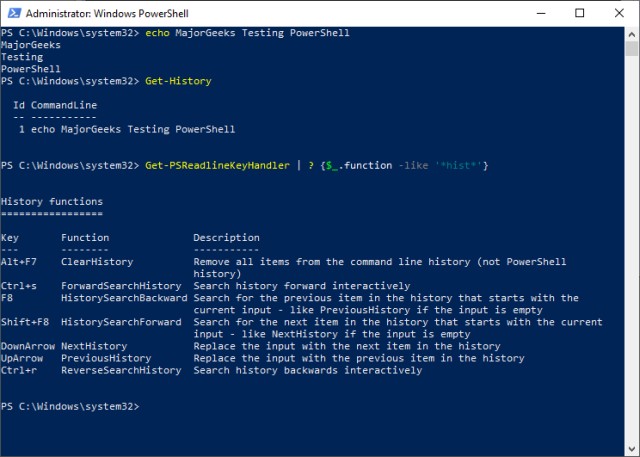Click the PowerShell icon in the title bar
The width and height of the screenshot is (640, 457).
coord(12,13)
